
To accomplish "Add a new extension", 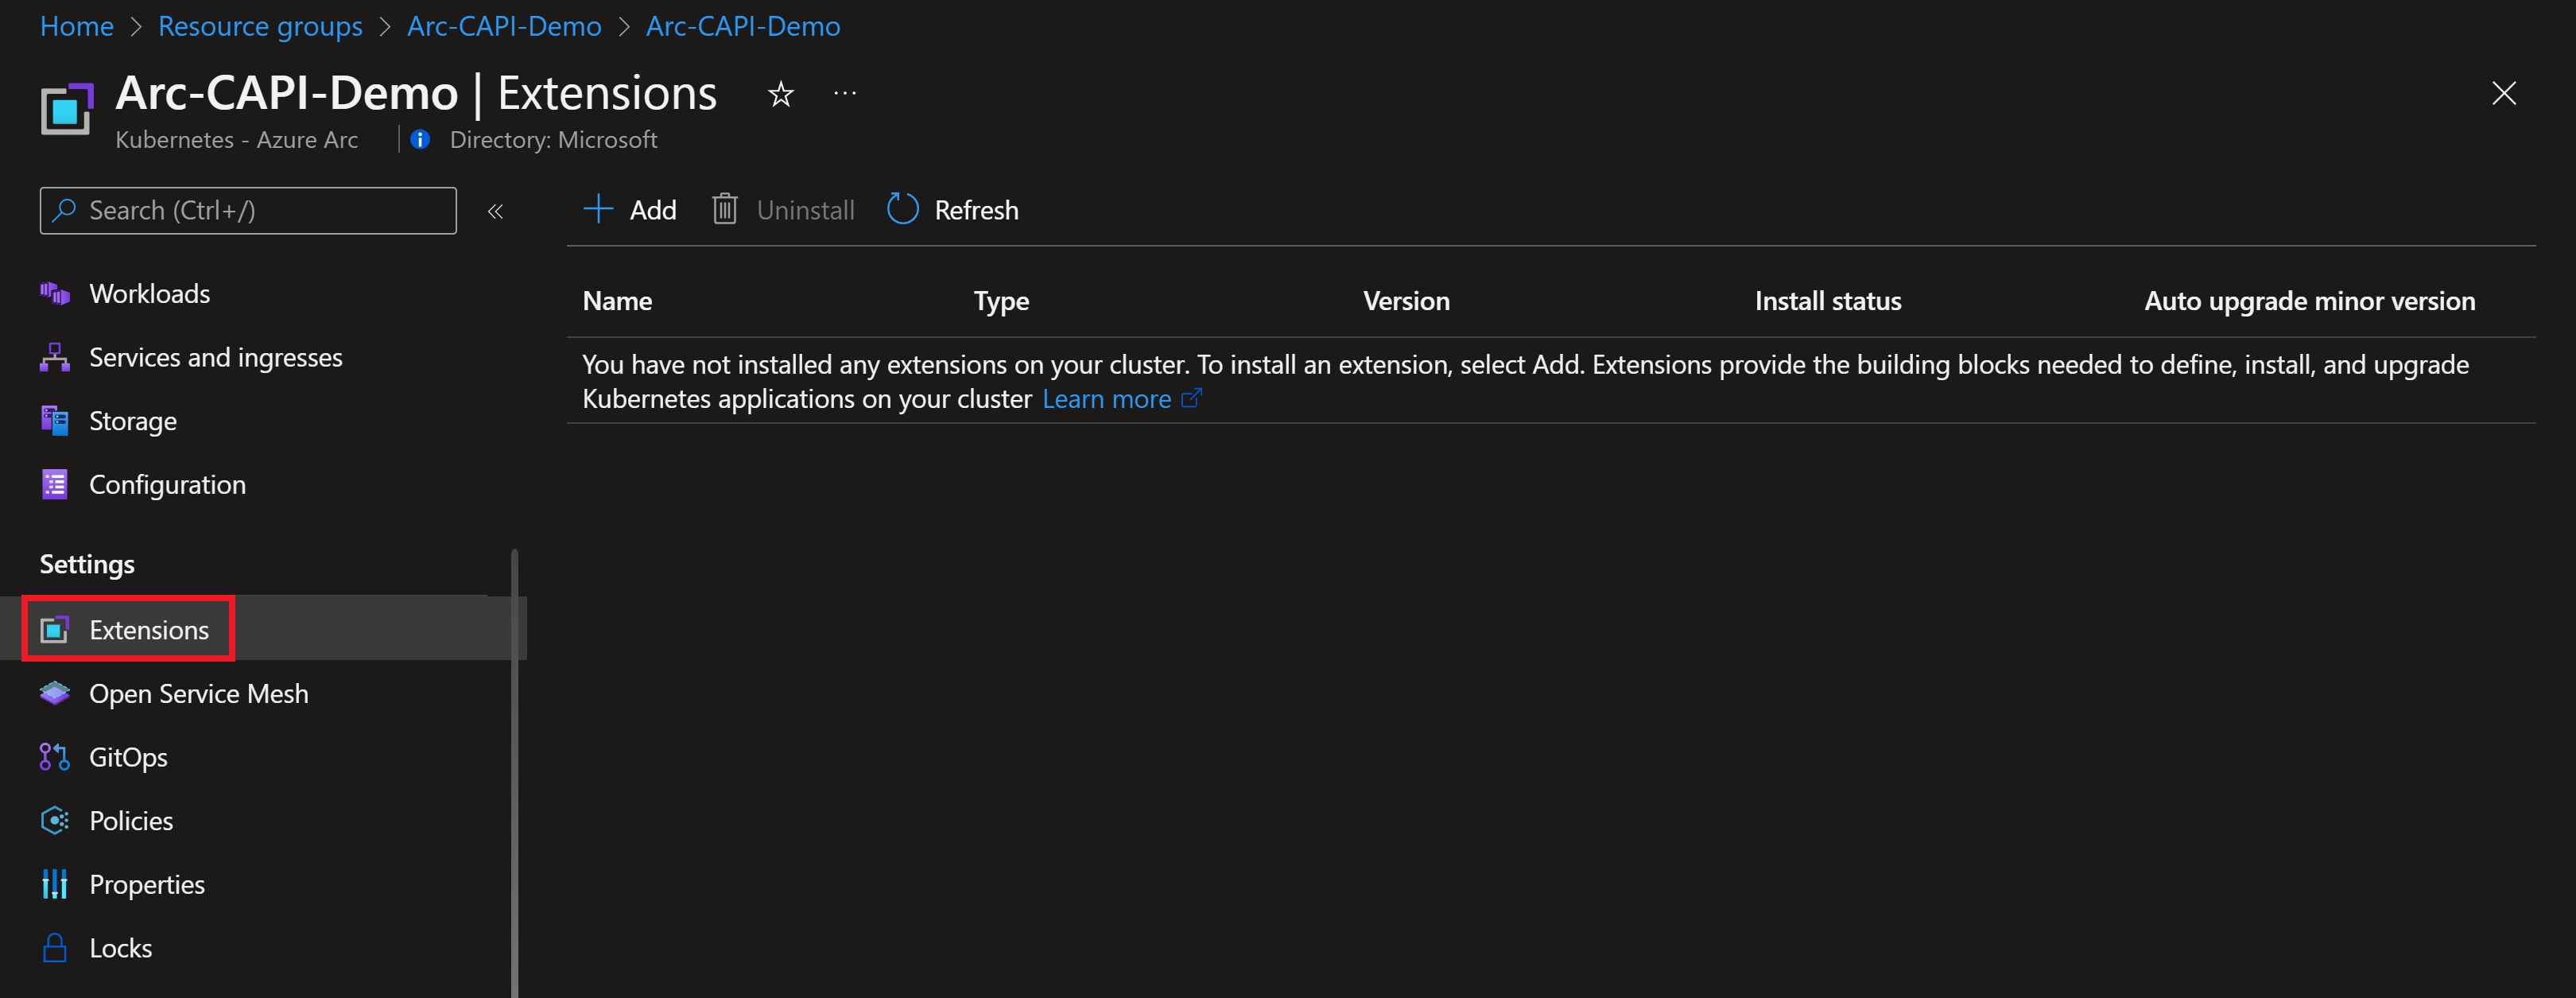I will 630,210.
